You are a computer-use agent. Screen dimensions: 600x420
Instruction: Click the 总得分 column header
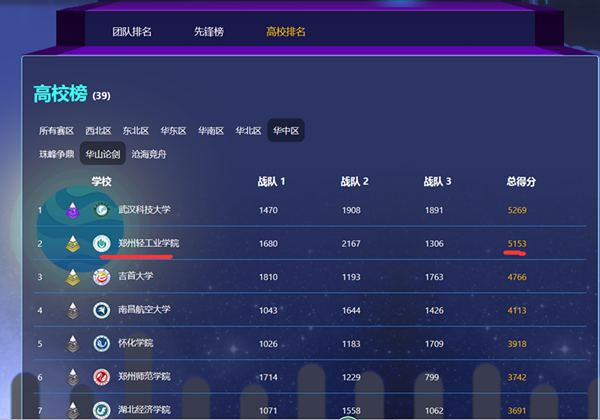521,182
